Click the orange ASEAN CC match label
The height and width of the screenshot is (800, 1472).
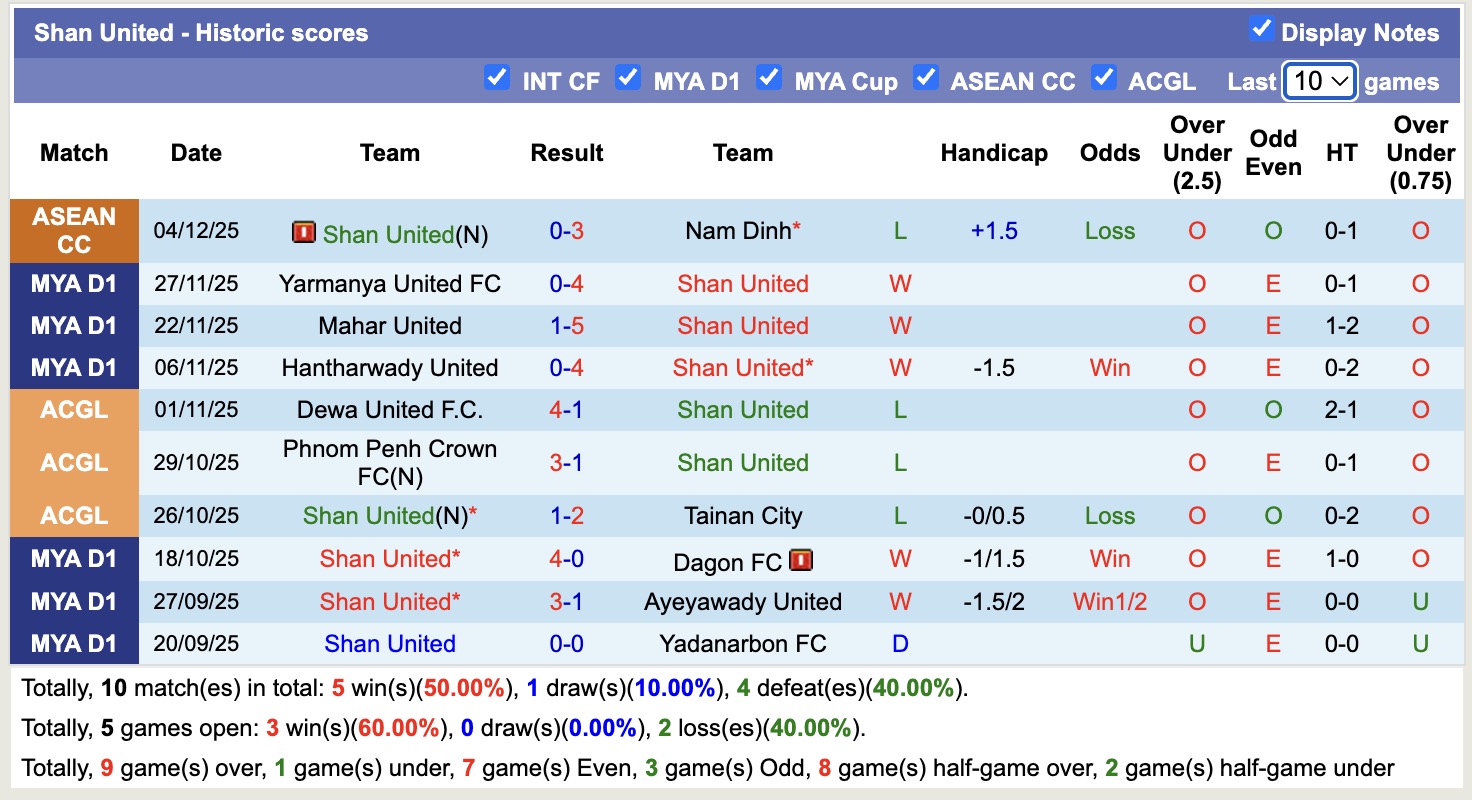point(74,230)
